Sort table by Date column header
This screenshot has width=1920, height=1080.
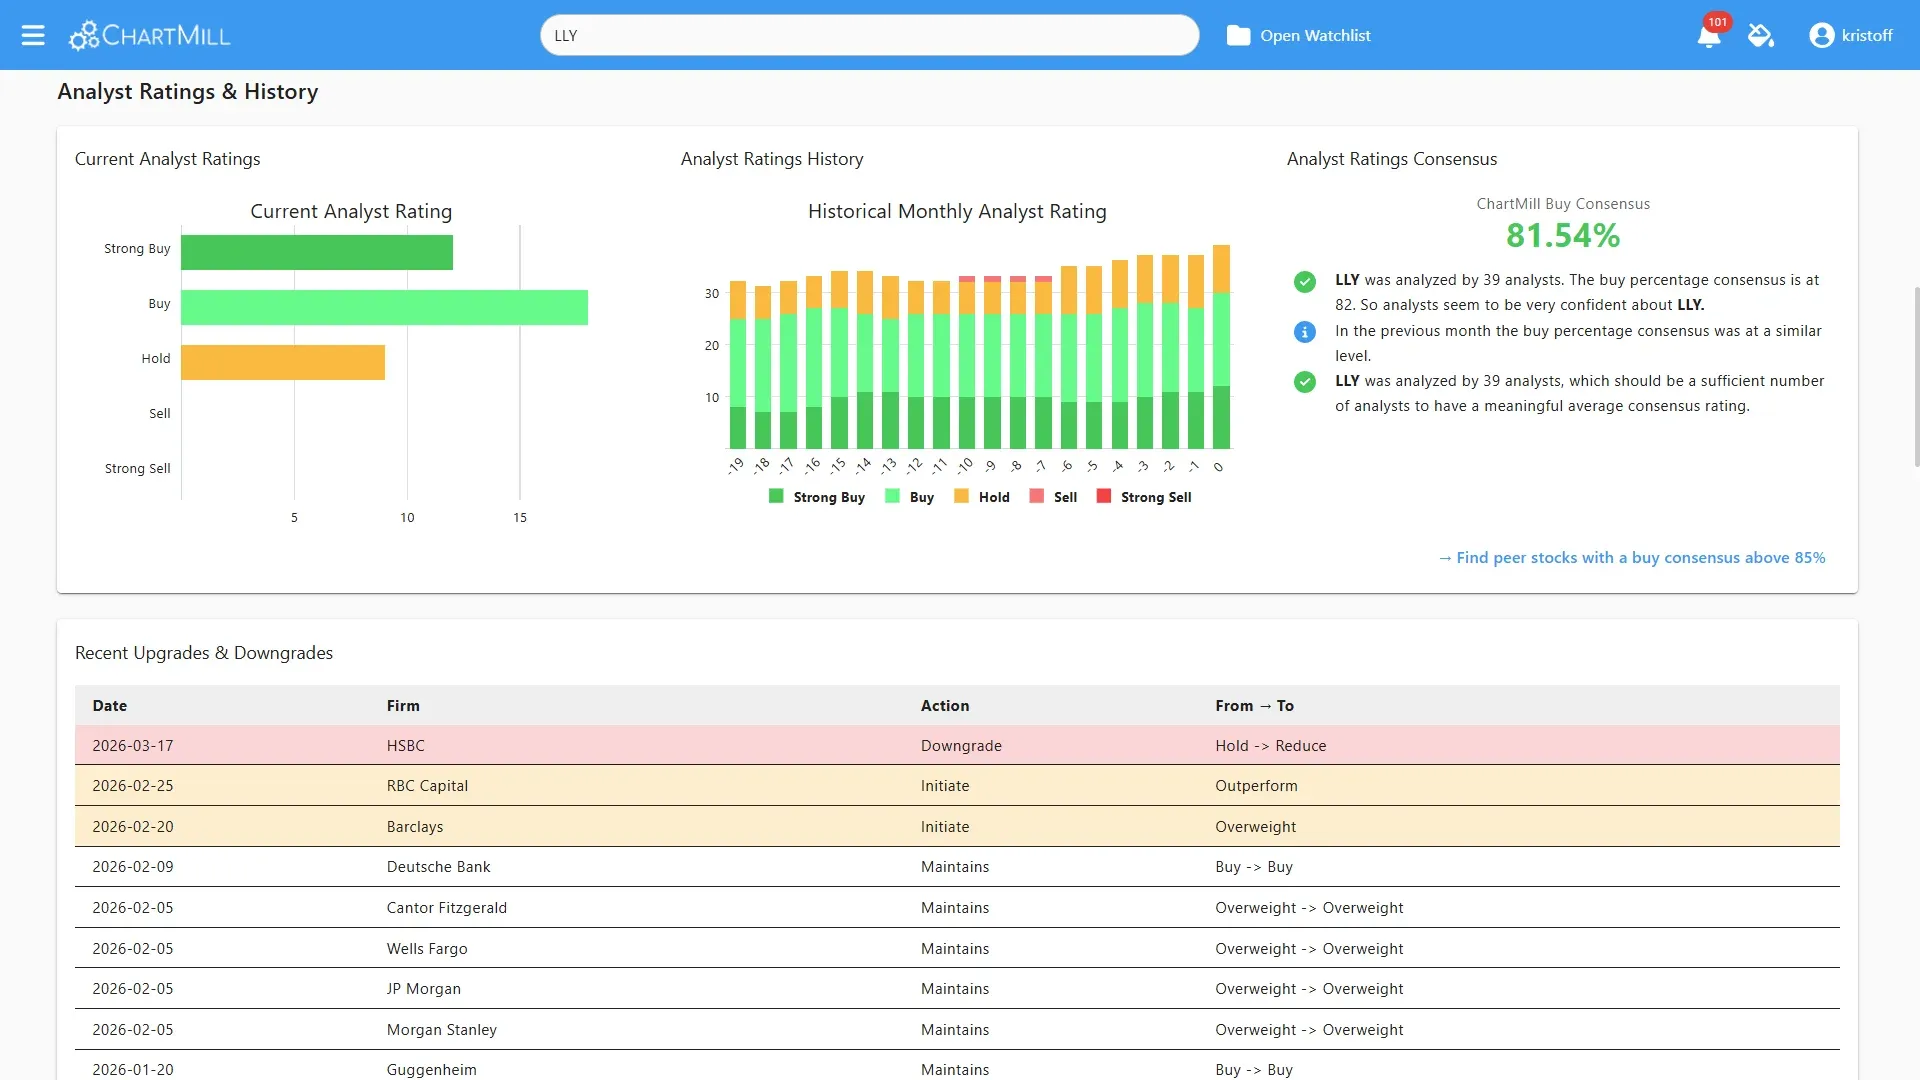pyautogui.click(x=110, y=706)
